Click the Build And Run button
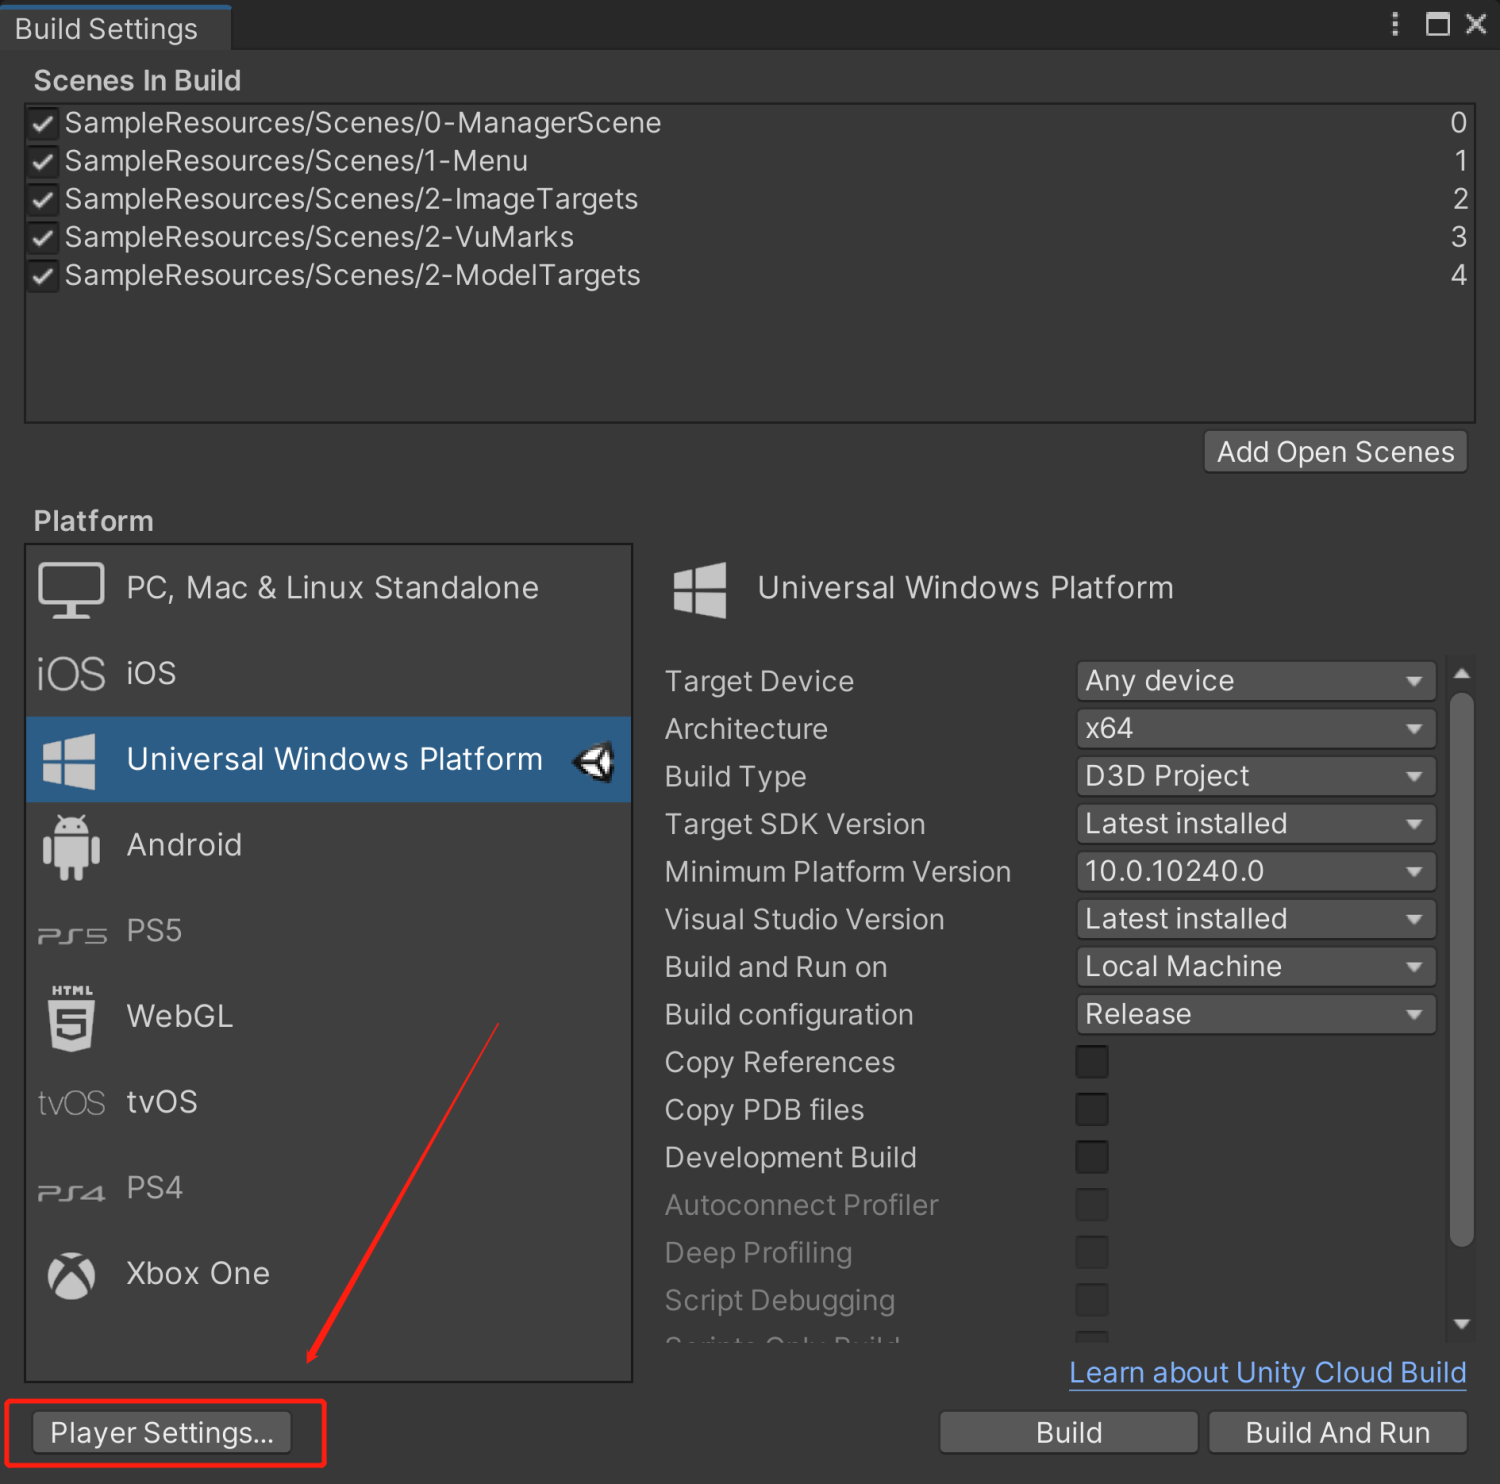This screenshot has width=1500, height=1484. coord(1338,1433)
